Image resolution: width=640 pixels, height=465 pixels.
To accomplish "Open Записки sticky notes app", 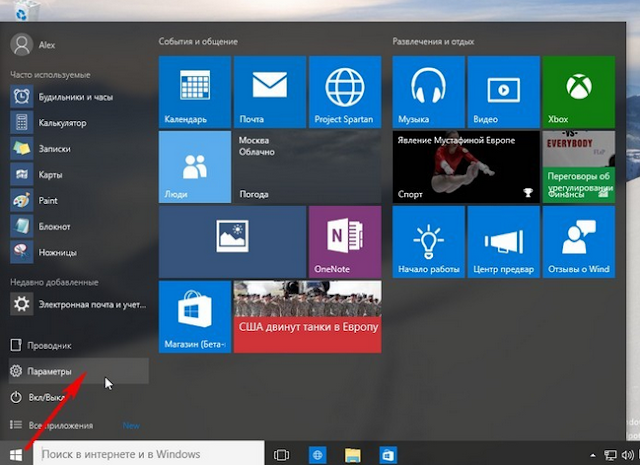I will pyautogui.click(x=79, y=149).
